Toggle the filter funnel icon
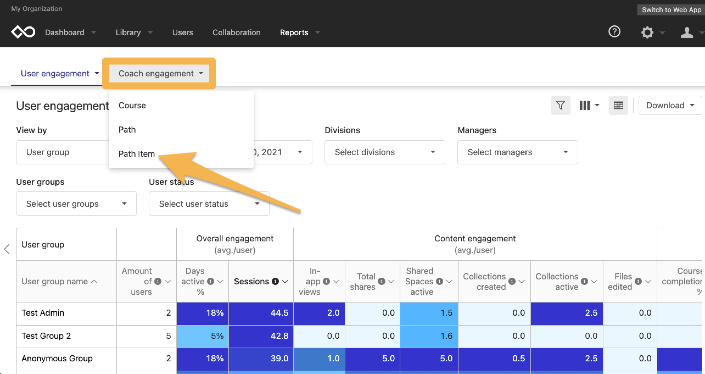Viewport: 705px width, 374px height. [560, 105]
